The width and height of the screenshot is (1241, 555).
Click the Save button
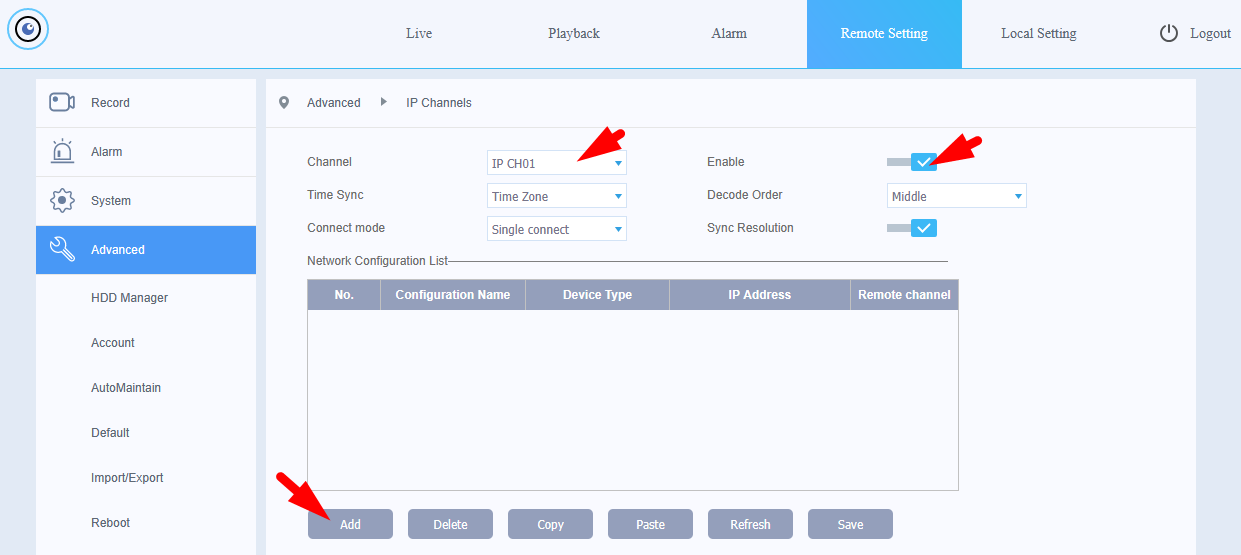pyautogui.click(x=850, y=524)
